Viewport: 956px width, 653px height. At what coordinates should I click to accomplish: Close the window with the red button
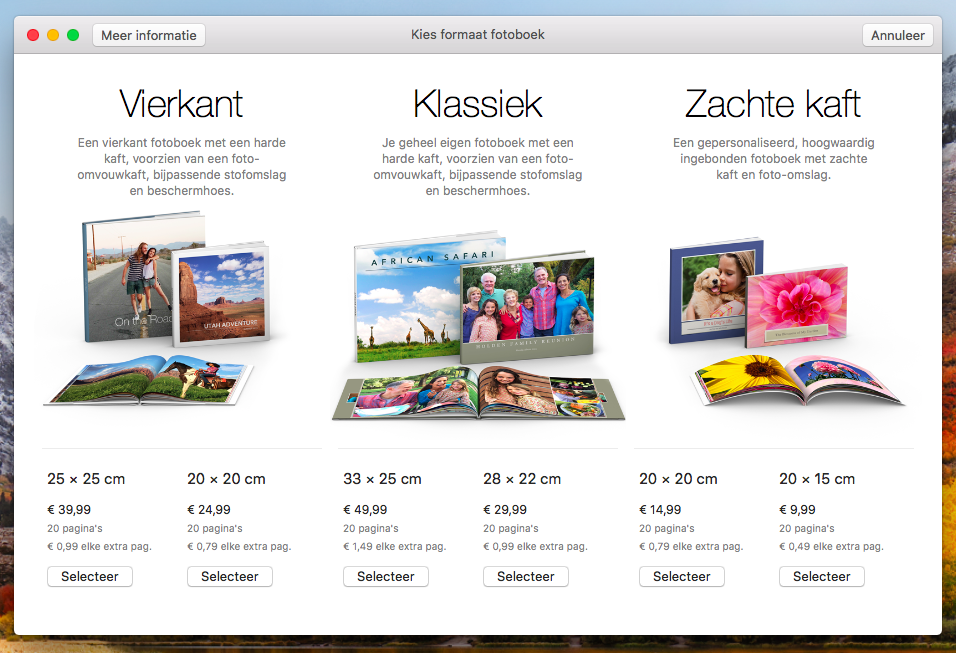[33, 35]
